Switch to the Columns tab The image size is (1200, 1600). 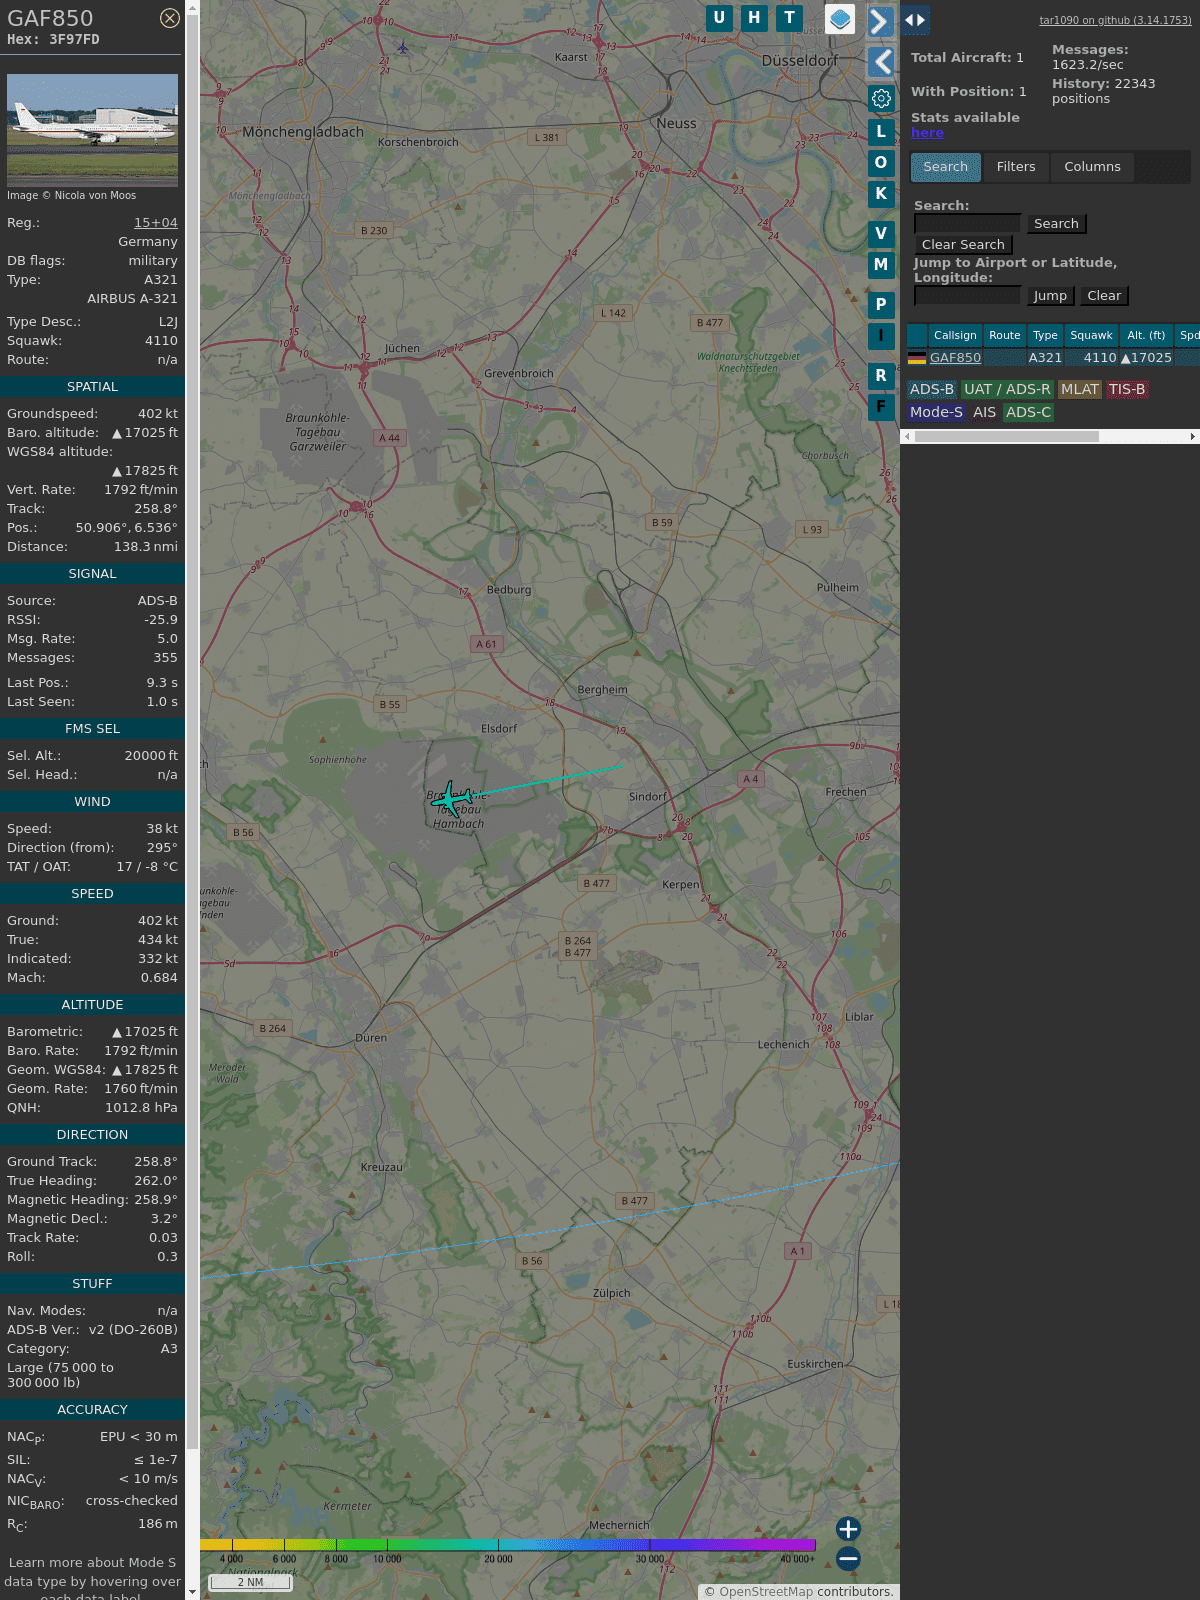[x=1092, y=167]
